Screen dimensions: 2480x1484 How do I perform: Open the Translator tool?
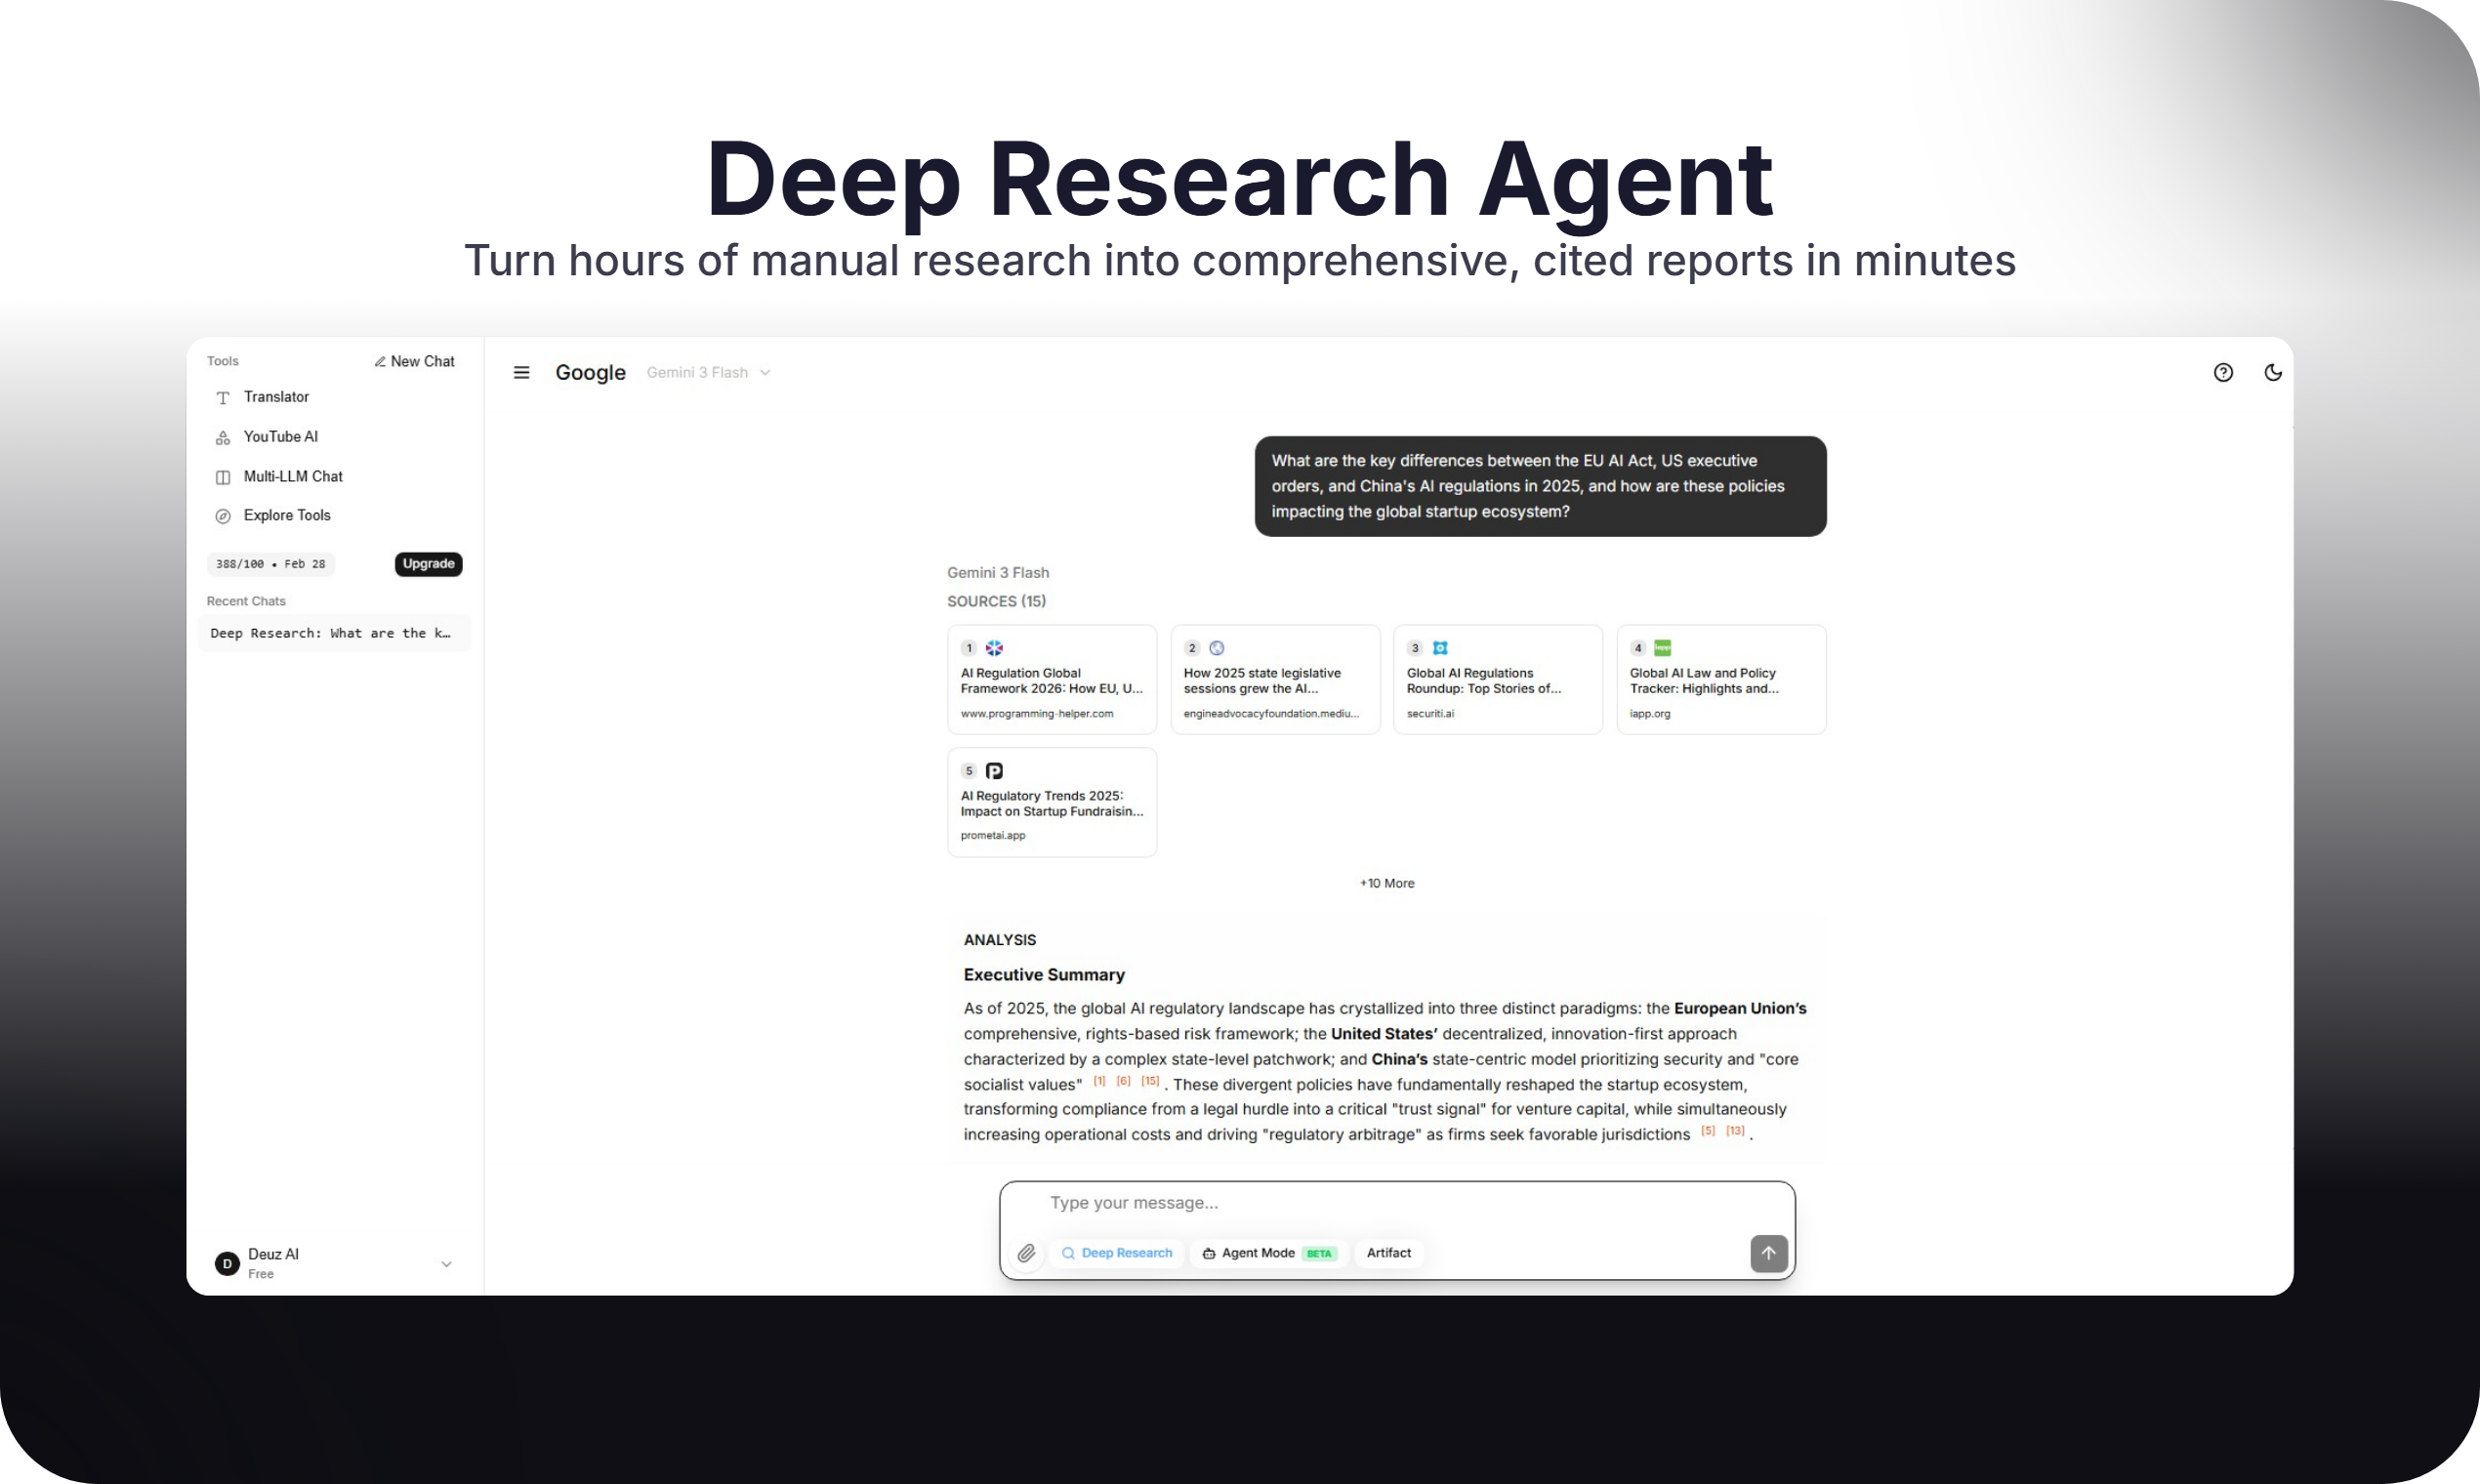275,397
